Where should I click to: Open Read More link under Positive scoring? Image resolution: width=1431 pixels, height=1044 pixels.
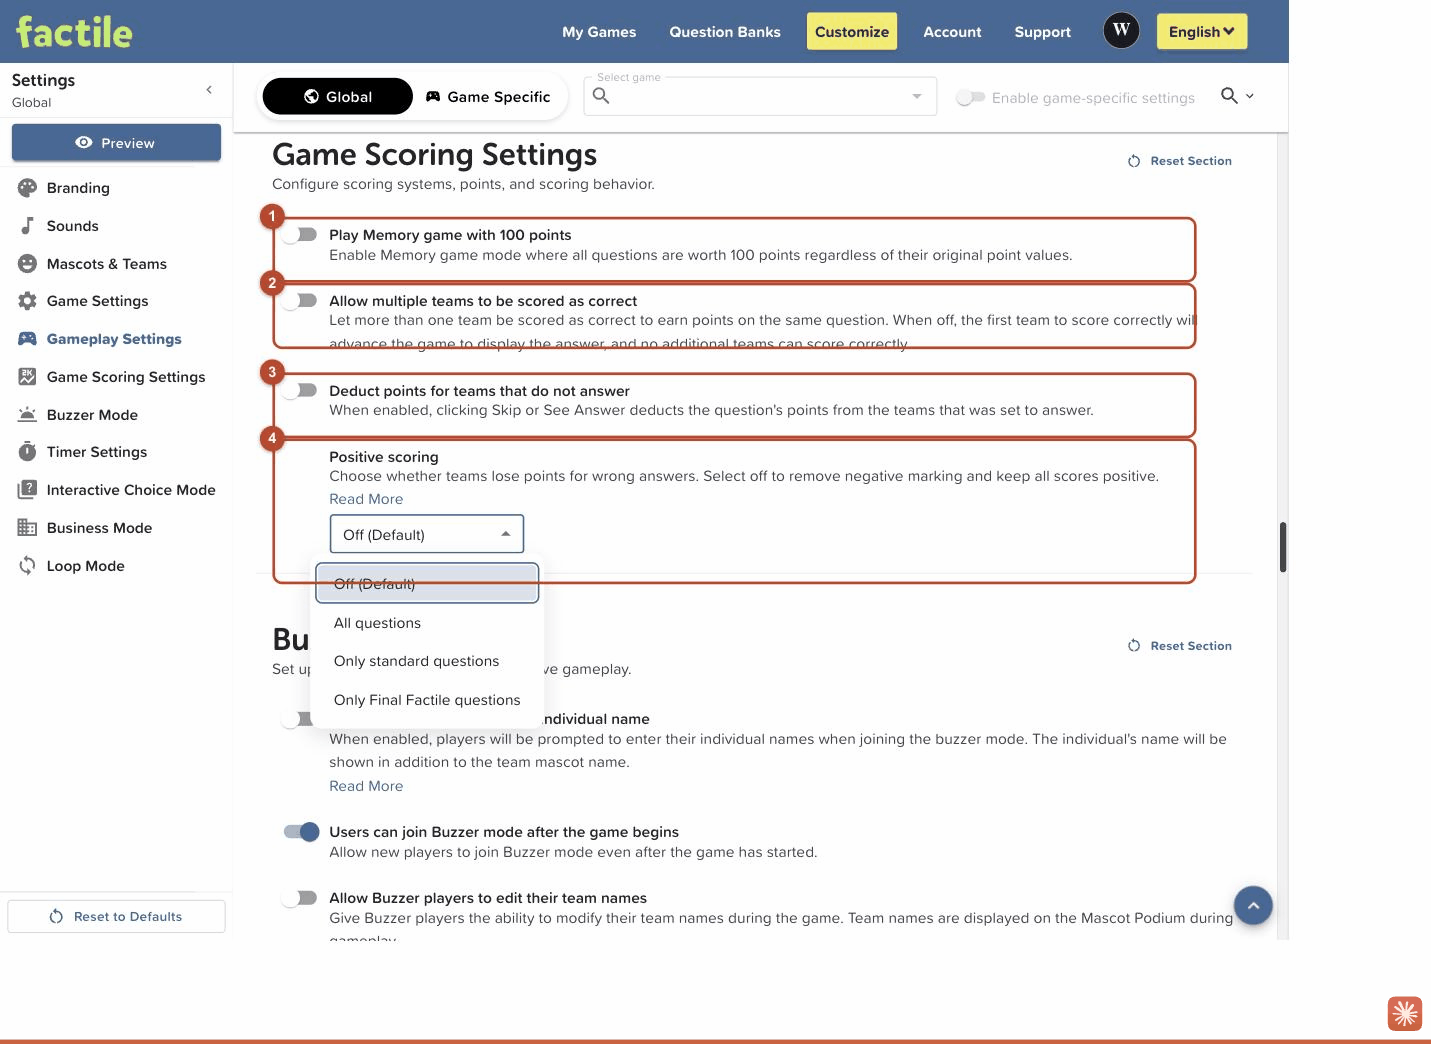(x=366, y=499)
